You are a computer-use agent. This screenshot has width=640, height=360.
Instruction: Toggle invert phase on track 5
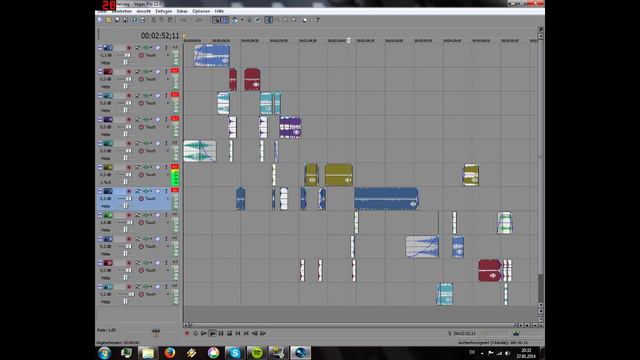click(x=138, y=144)
